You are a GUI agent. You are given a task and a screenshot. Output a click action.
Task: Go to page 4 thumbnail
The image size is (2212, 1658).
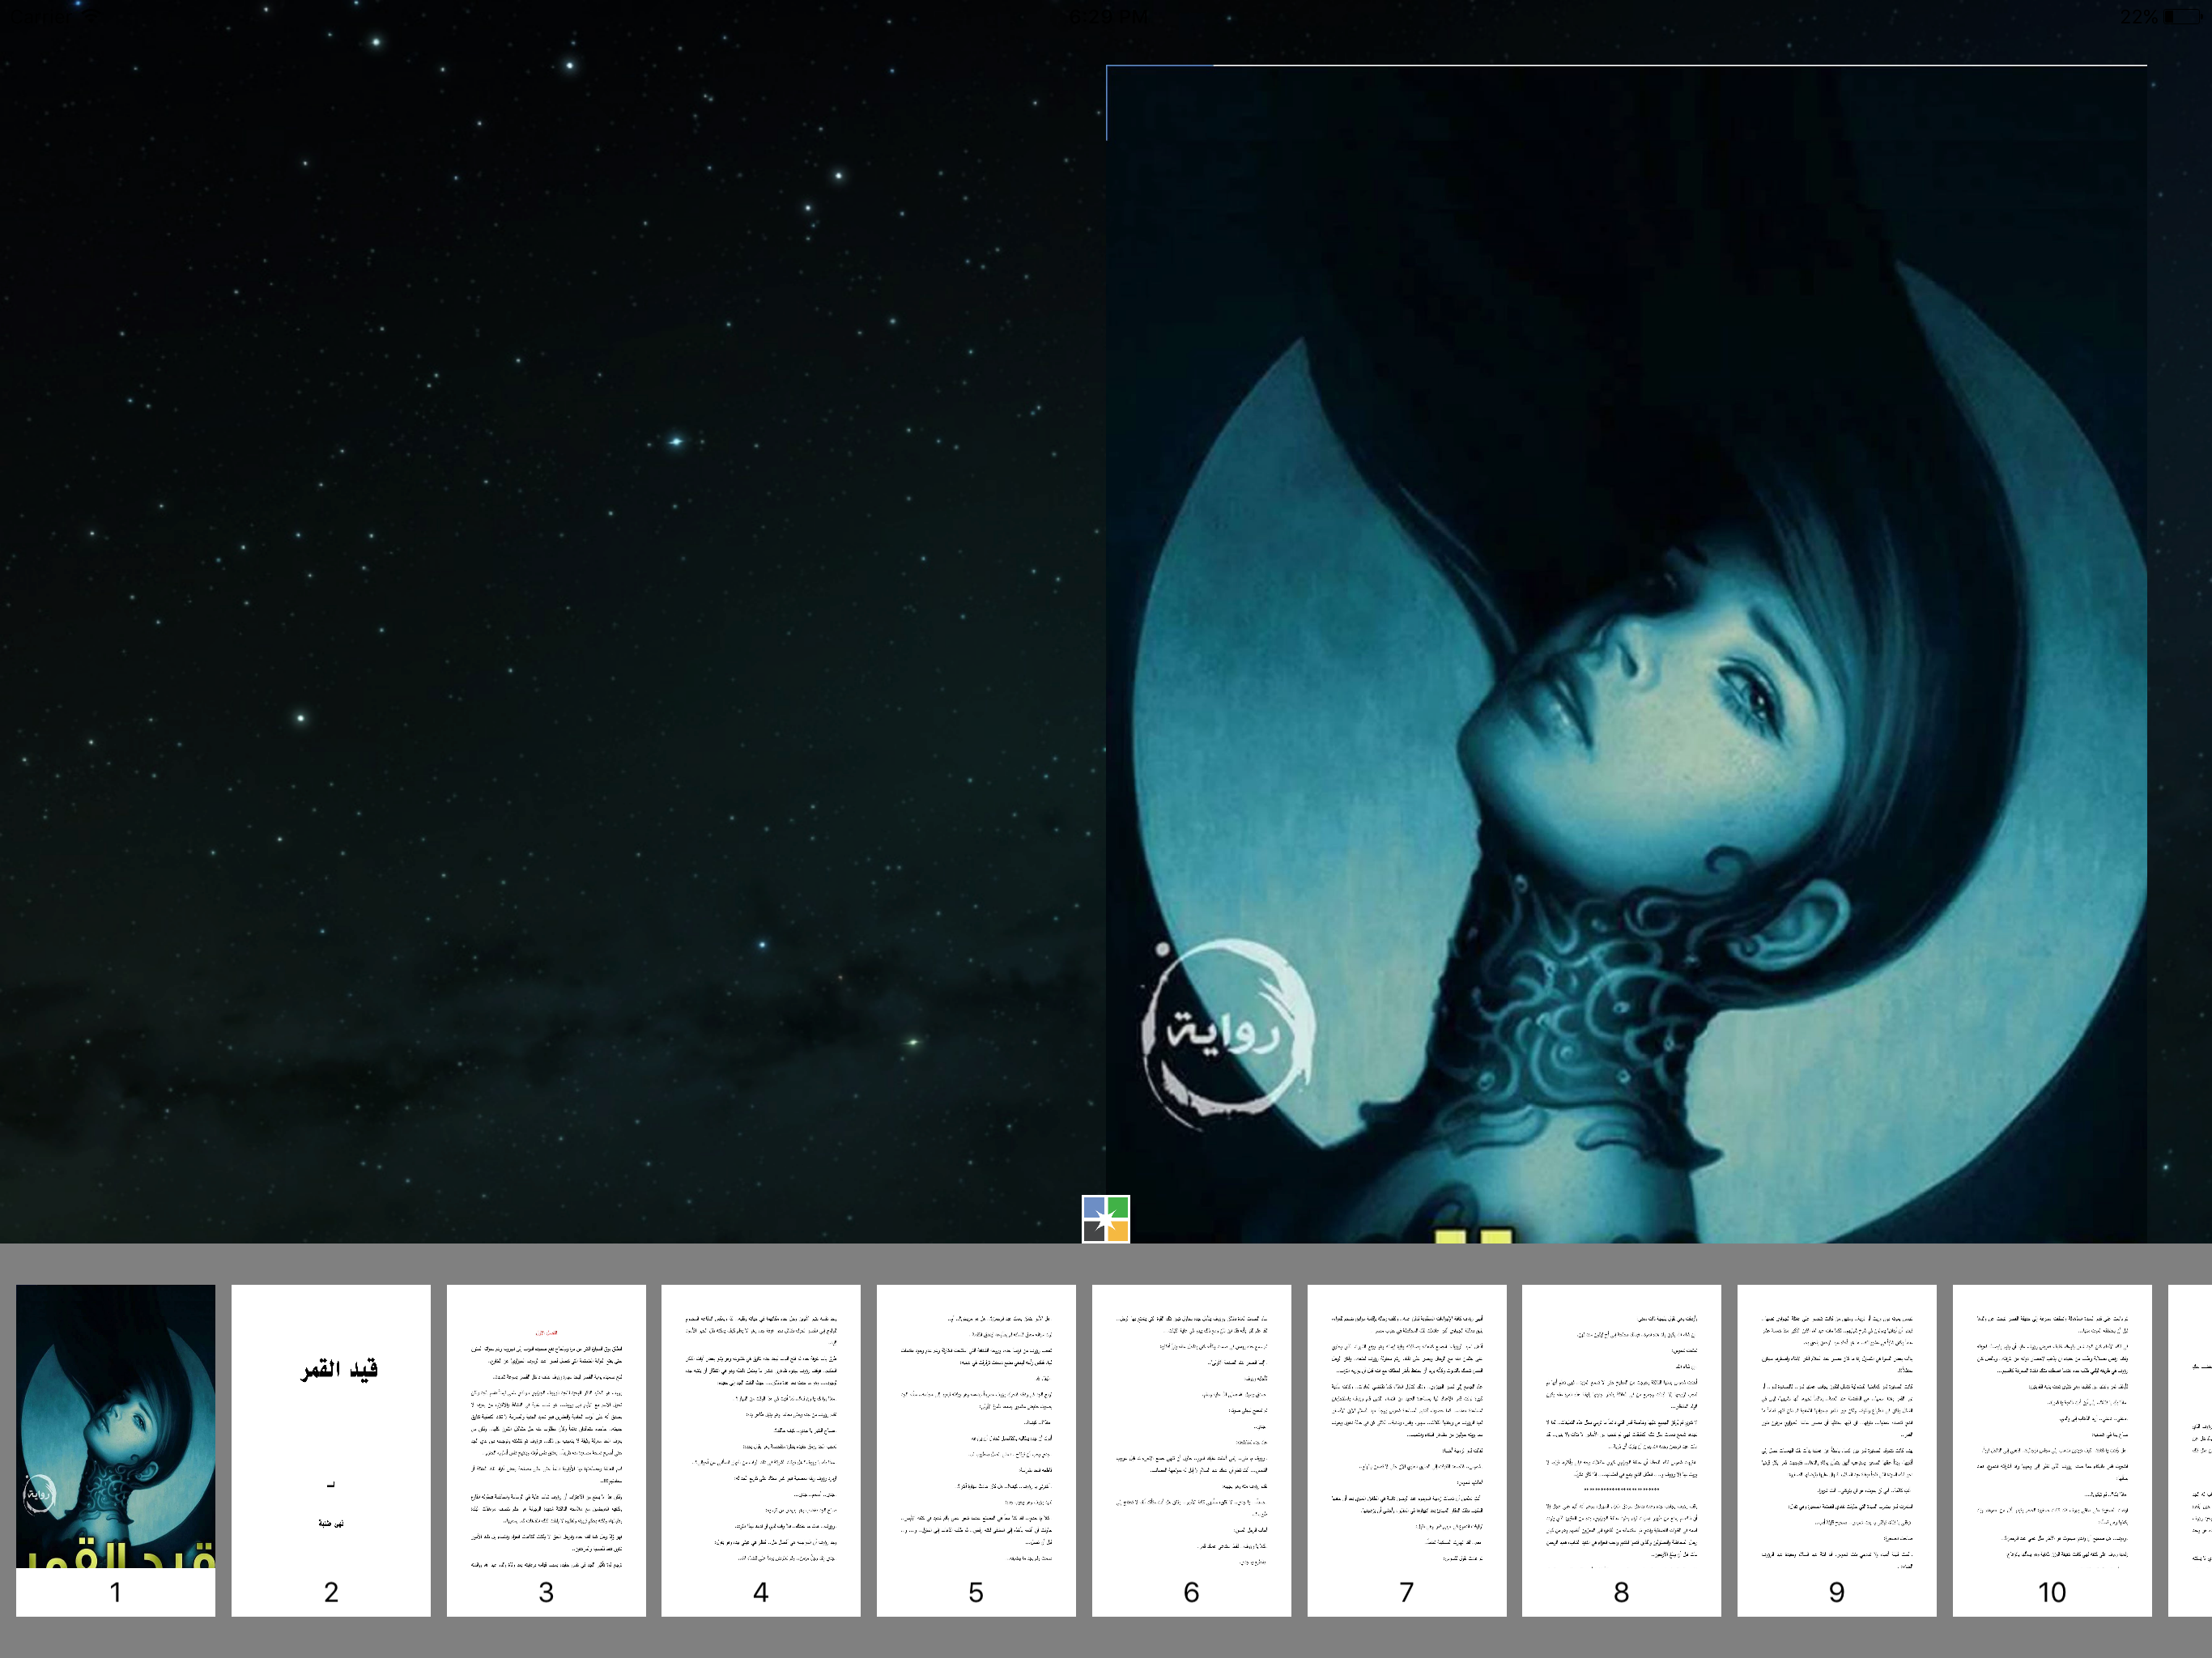[761, 1450]
